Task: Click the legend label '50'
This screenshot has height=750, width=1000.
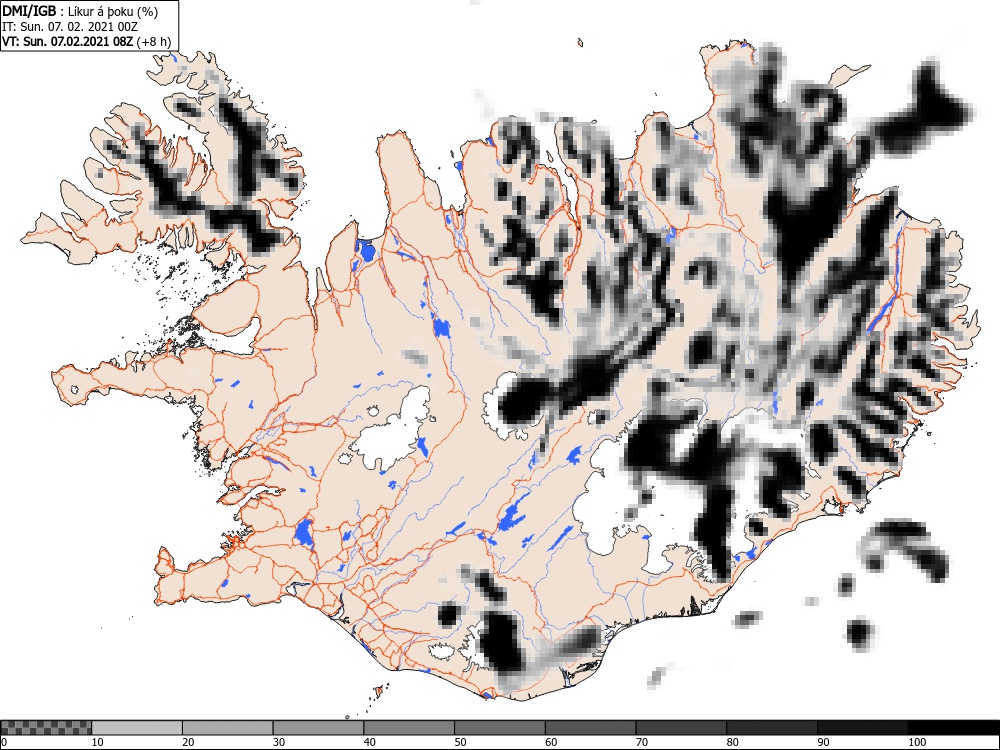Action: coord(460,742)
